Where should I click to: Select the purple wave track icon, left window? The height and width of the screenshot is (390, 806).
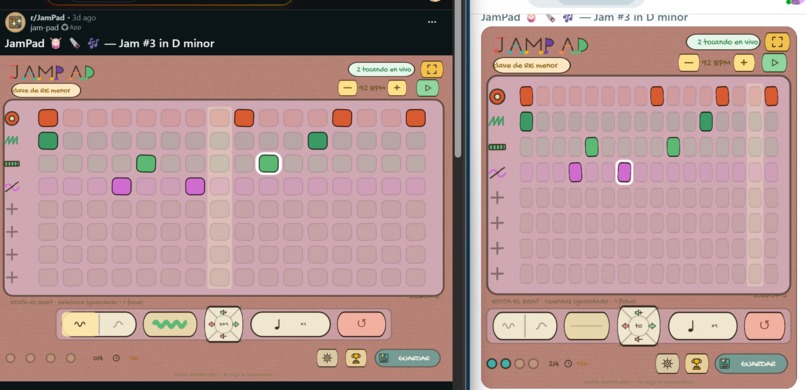coord(12,187)
